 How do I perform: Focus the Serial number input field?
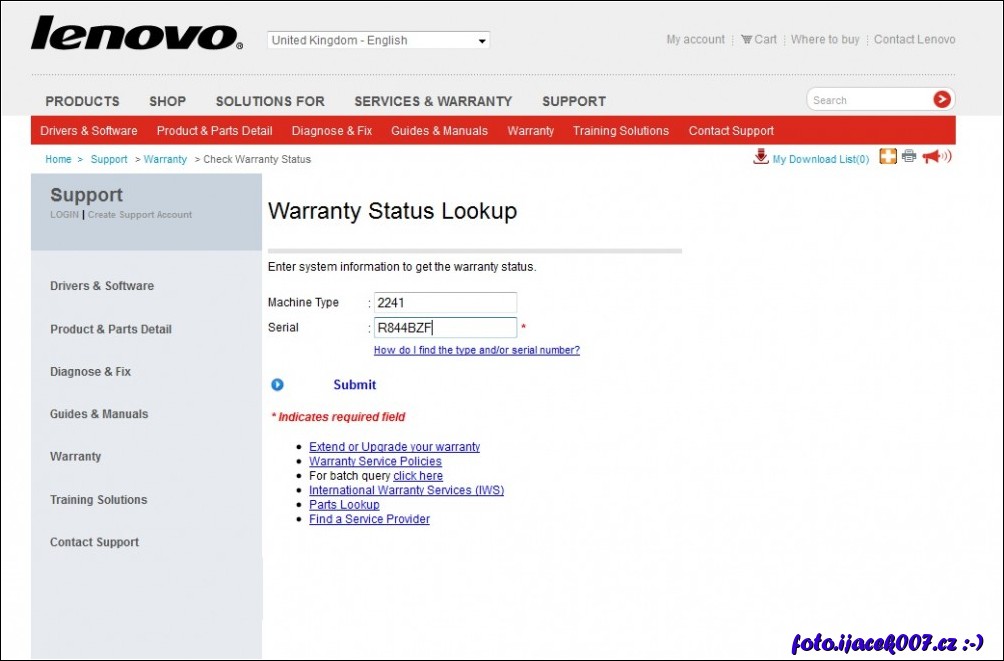pyautogui.click(x=445, y=328)
